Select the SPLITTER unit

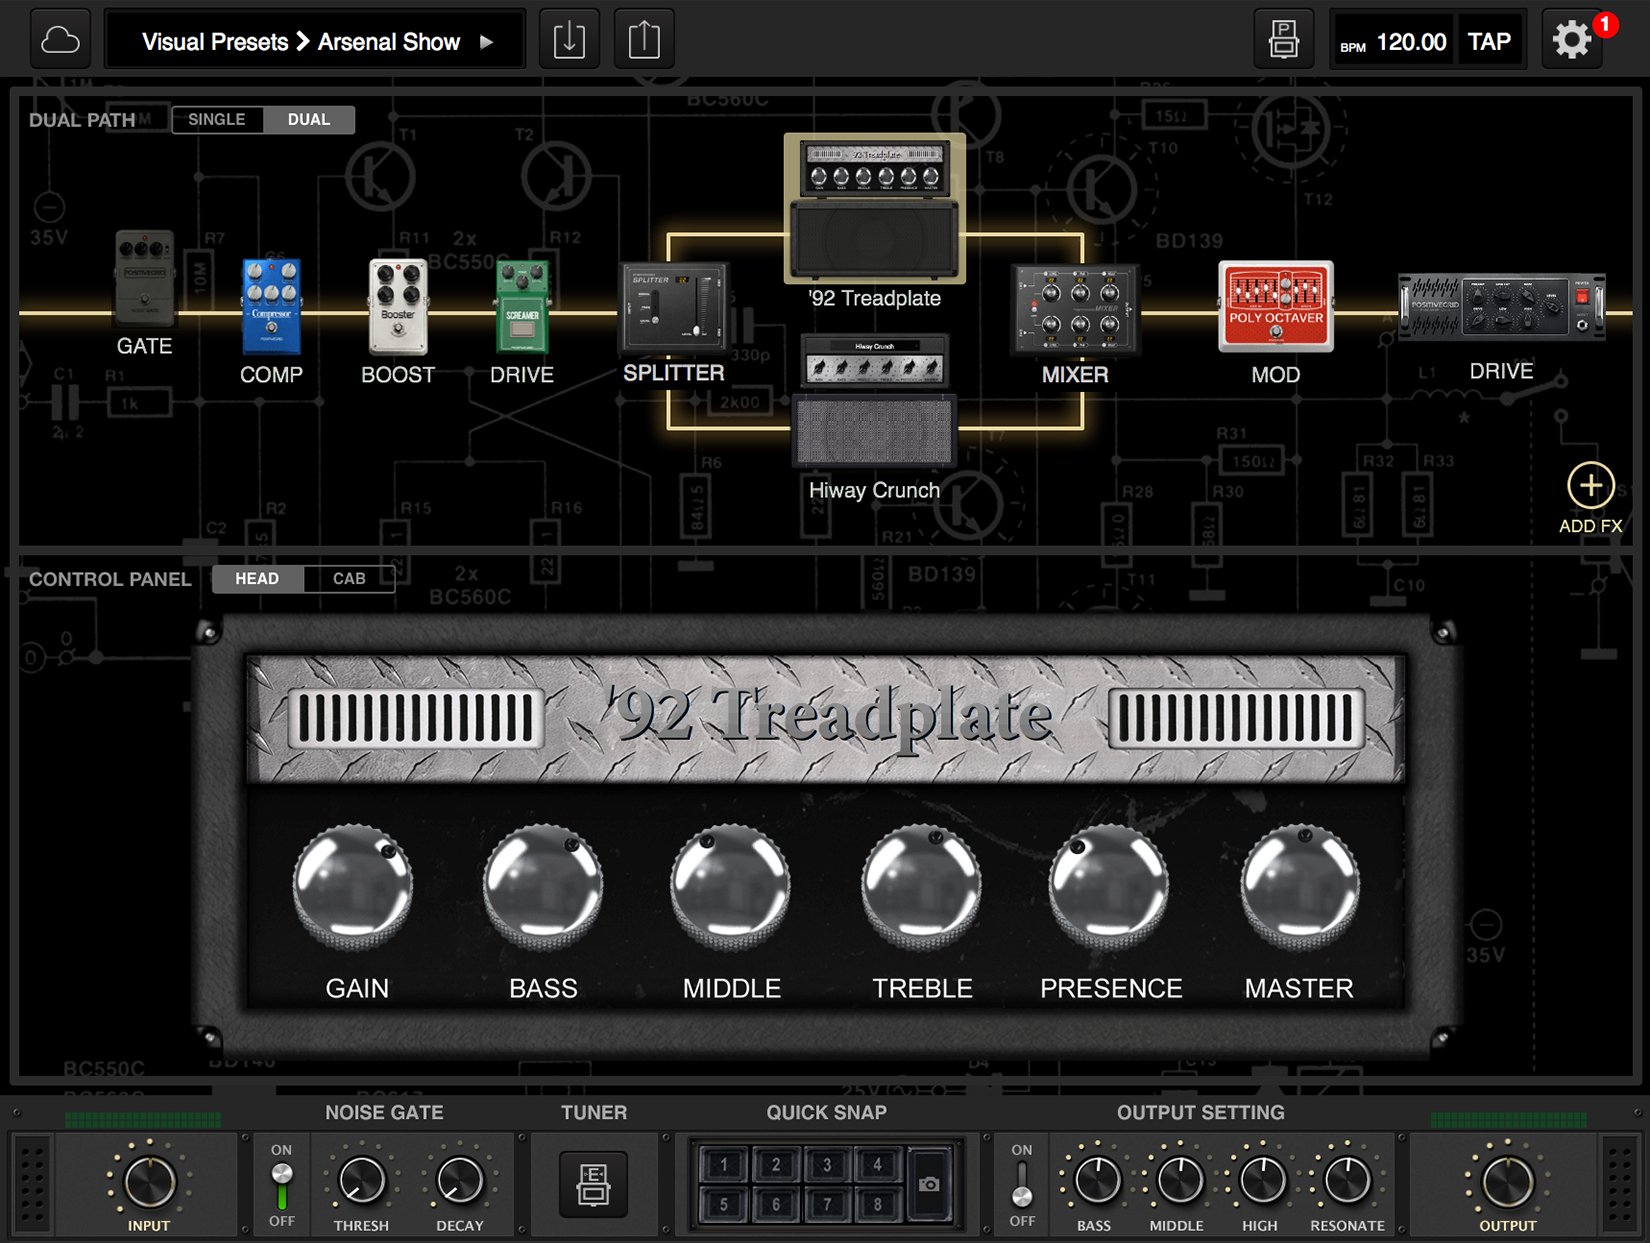point(674,308)
